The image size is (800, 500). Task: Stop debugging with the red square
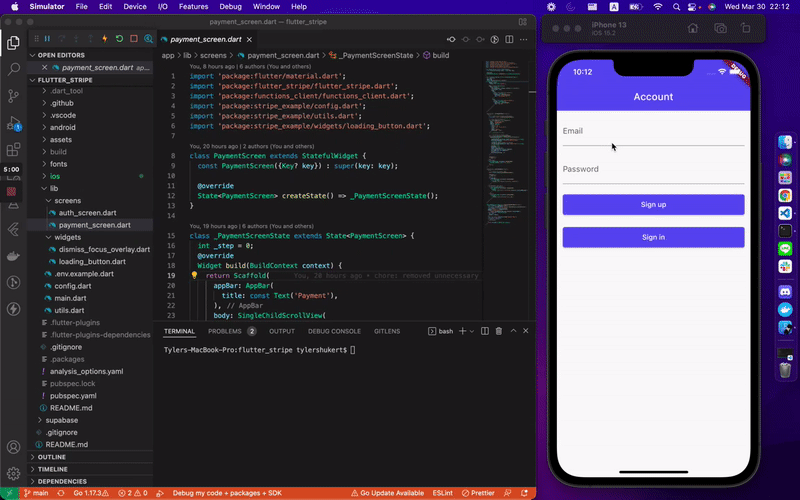click(134, 39)
